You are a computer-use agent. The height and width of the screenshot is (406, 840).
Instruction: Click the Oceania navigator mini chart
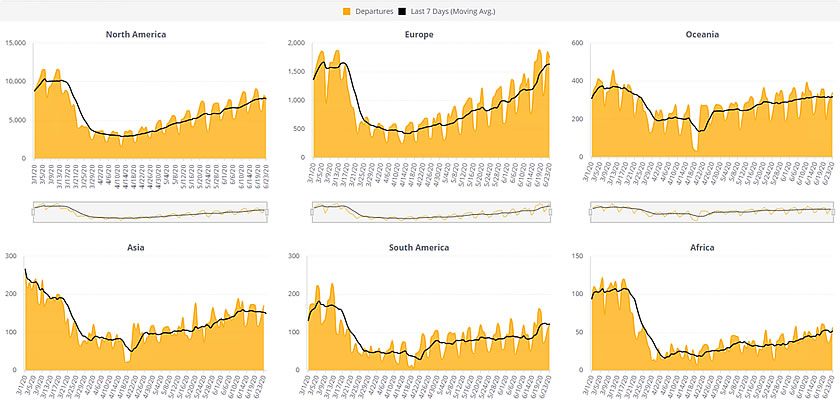click(711, 212)
